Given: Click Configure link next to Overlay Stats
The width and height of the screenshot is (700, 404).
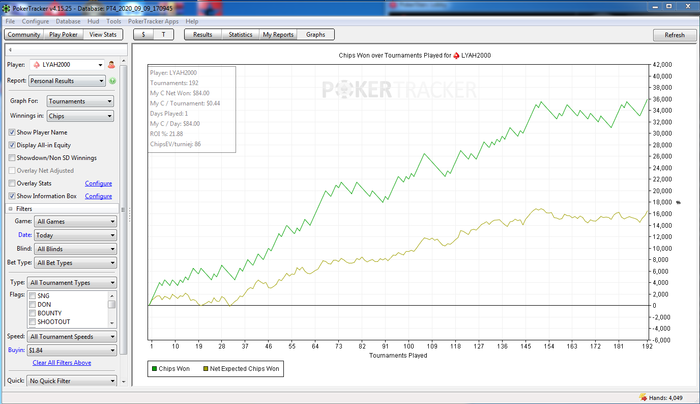Looking at the screenshot, I should [x=98, y=183].
